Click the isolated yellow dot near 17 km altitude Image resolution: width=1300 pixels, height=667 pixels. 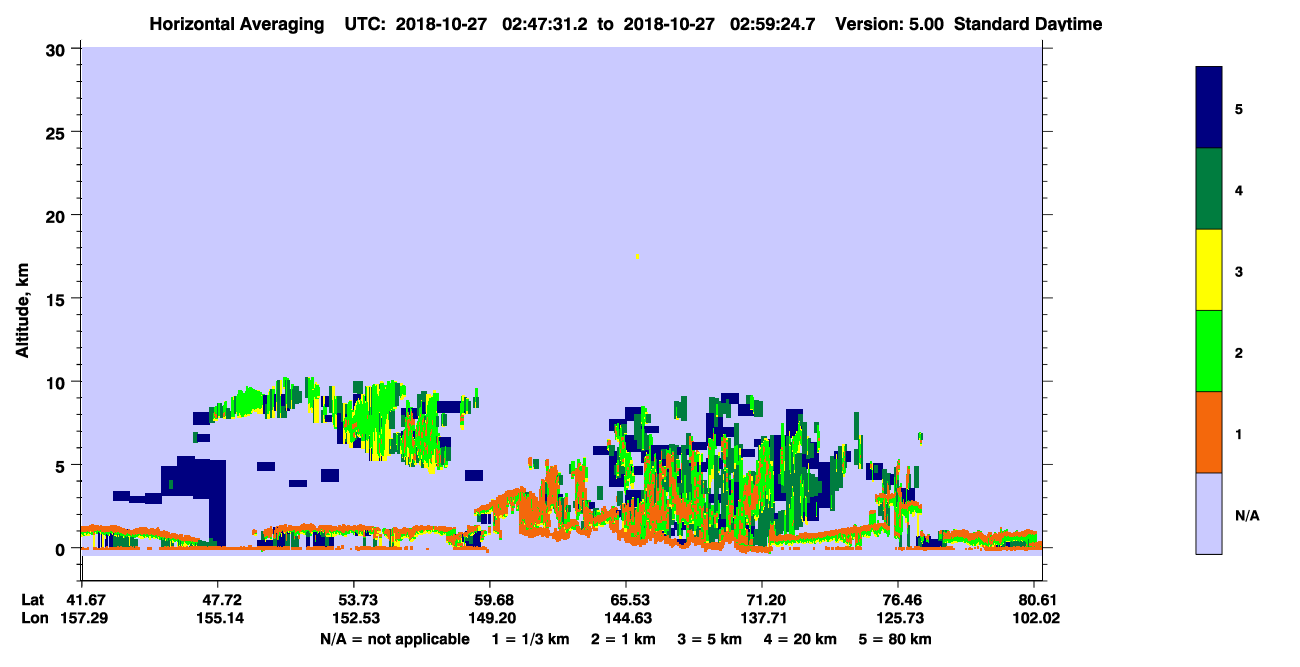(637, 257)
